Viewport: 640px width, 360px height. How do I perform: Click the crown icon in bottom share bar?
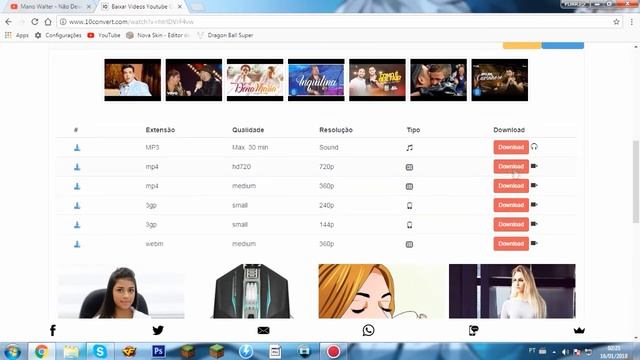click(579, 330)
